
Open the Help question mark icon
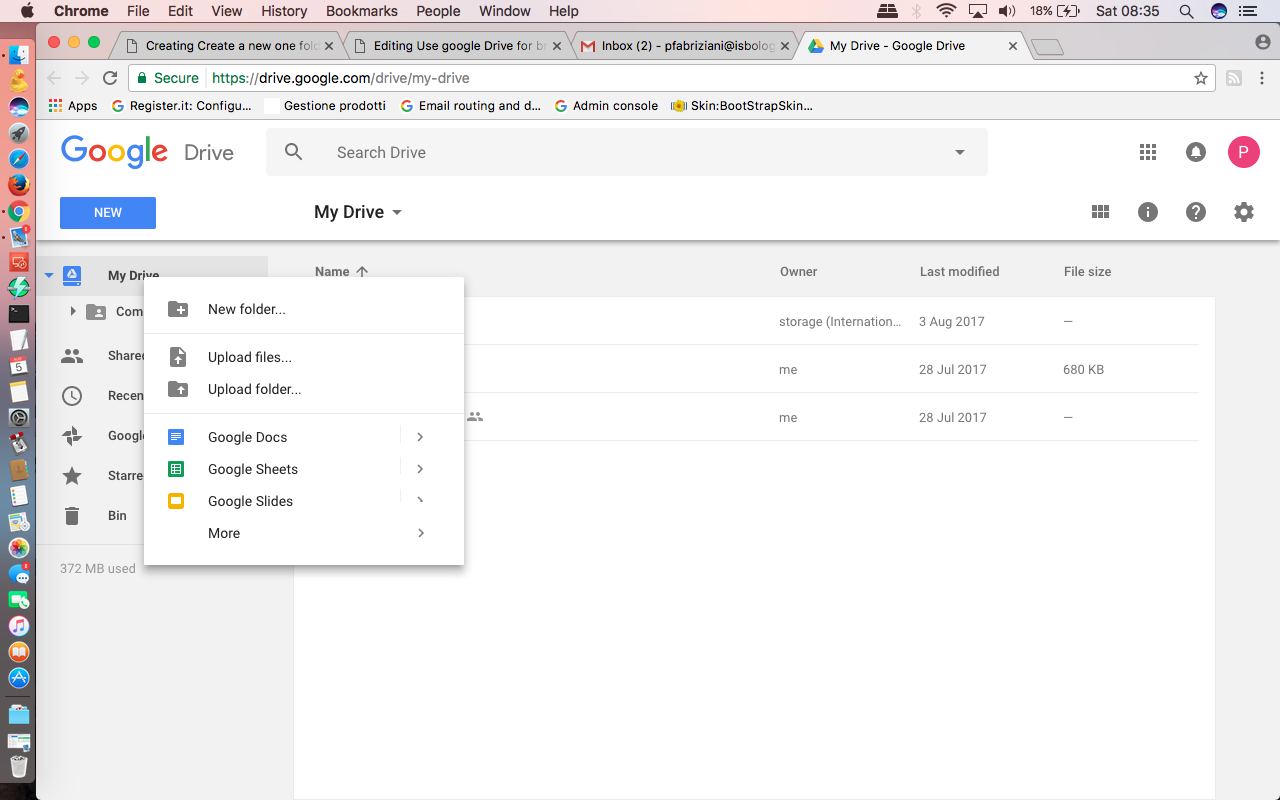pos(1196,212)
